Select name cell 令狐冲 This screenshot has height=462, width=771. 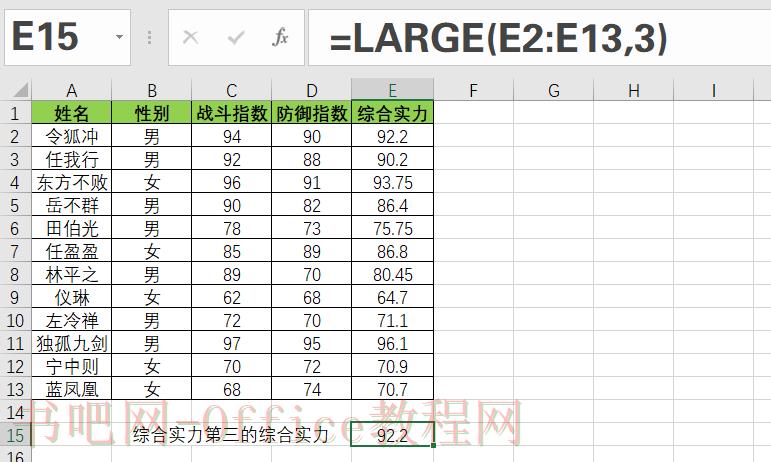(72, 136)
